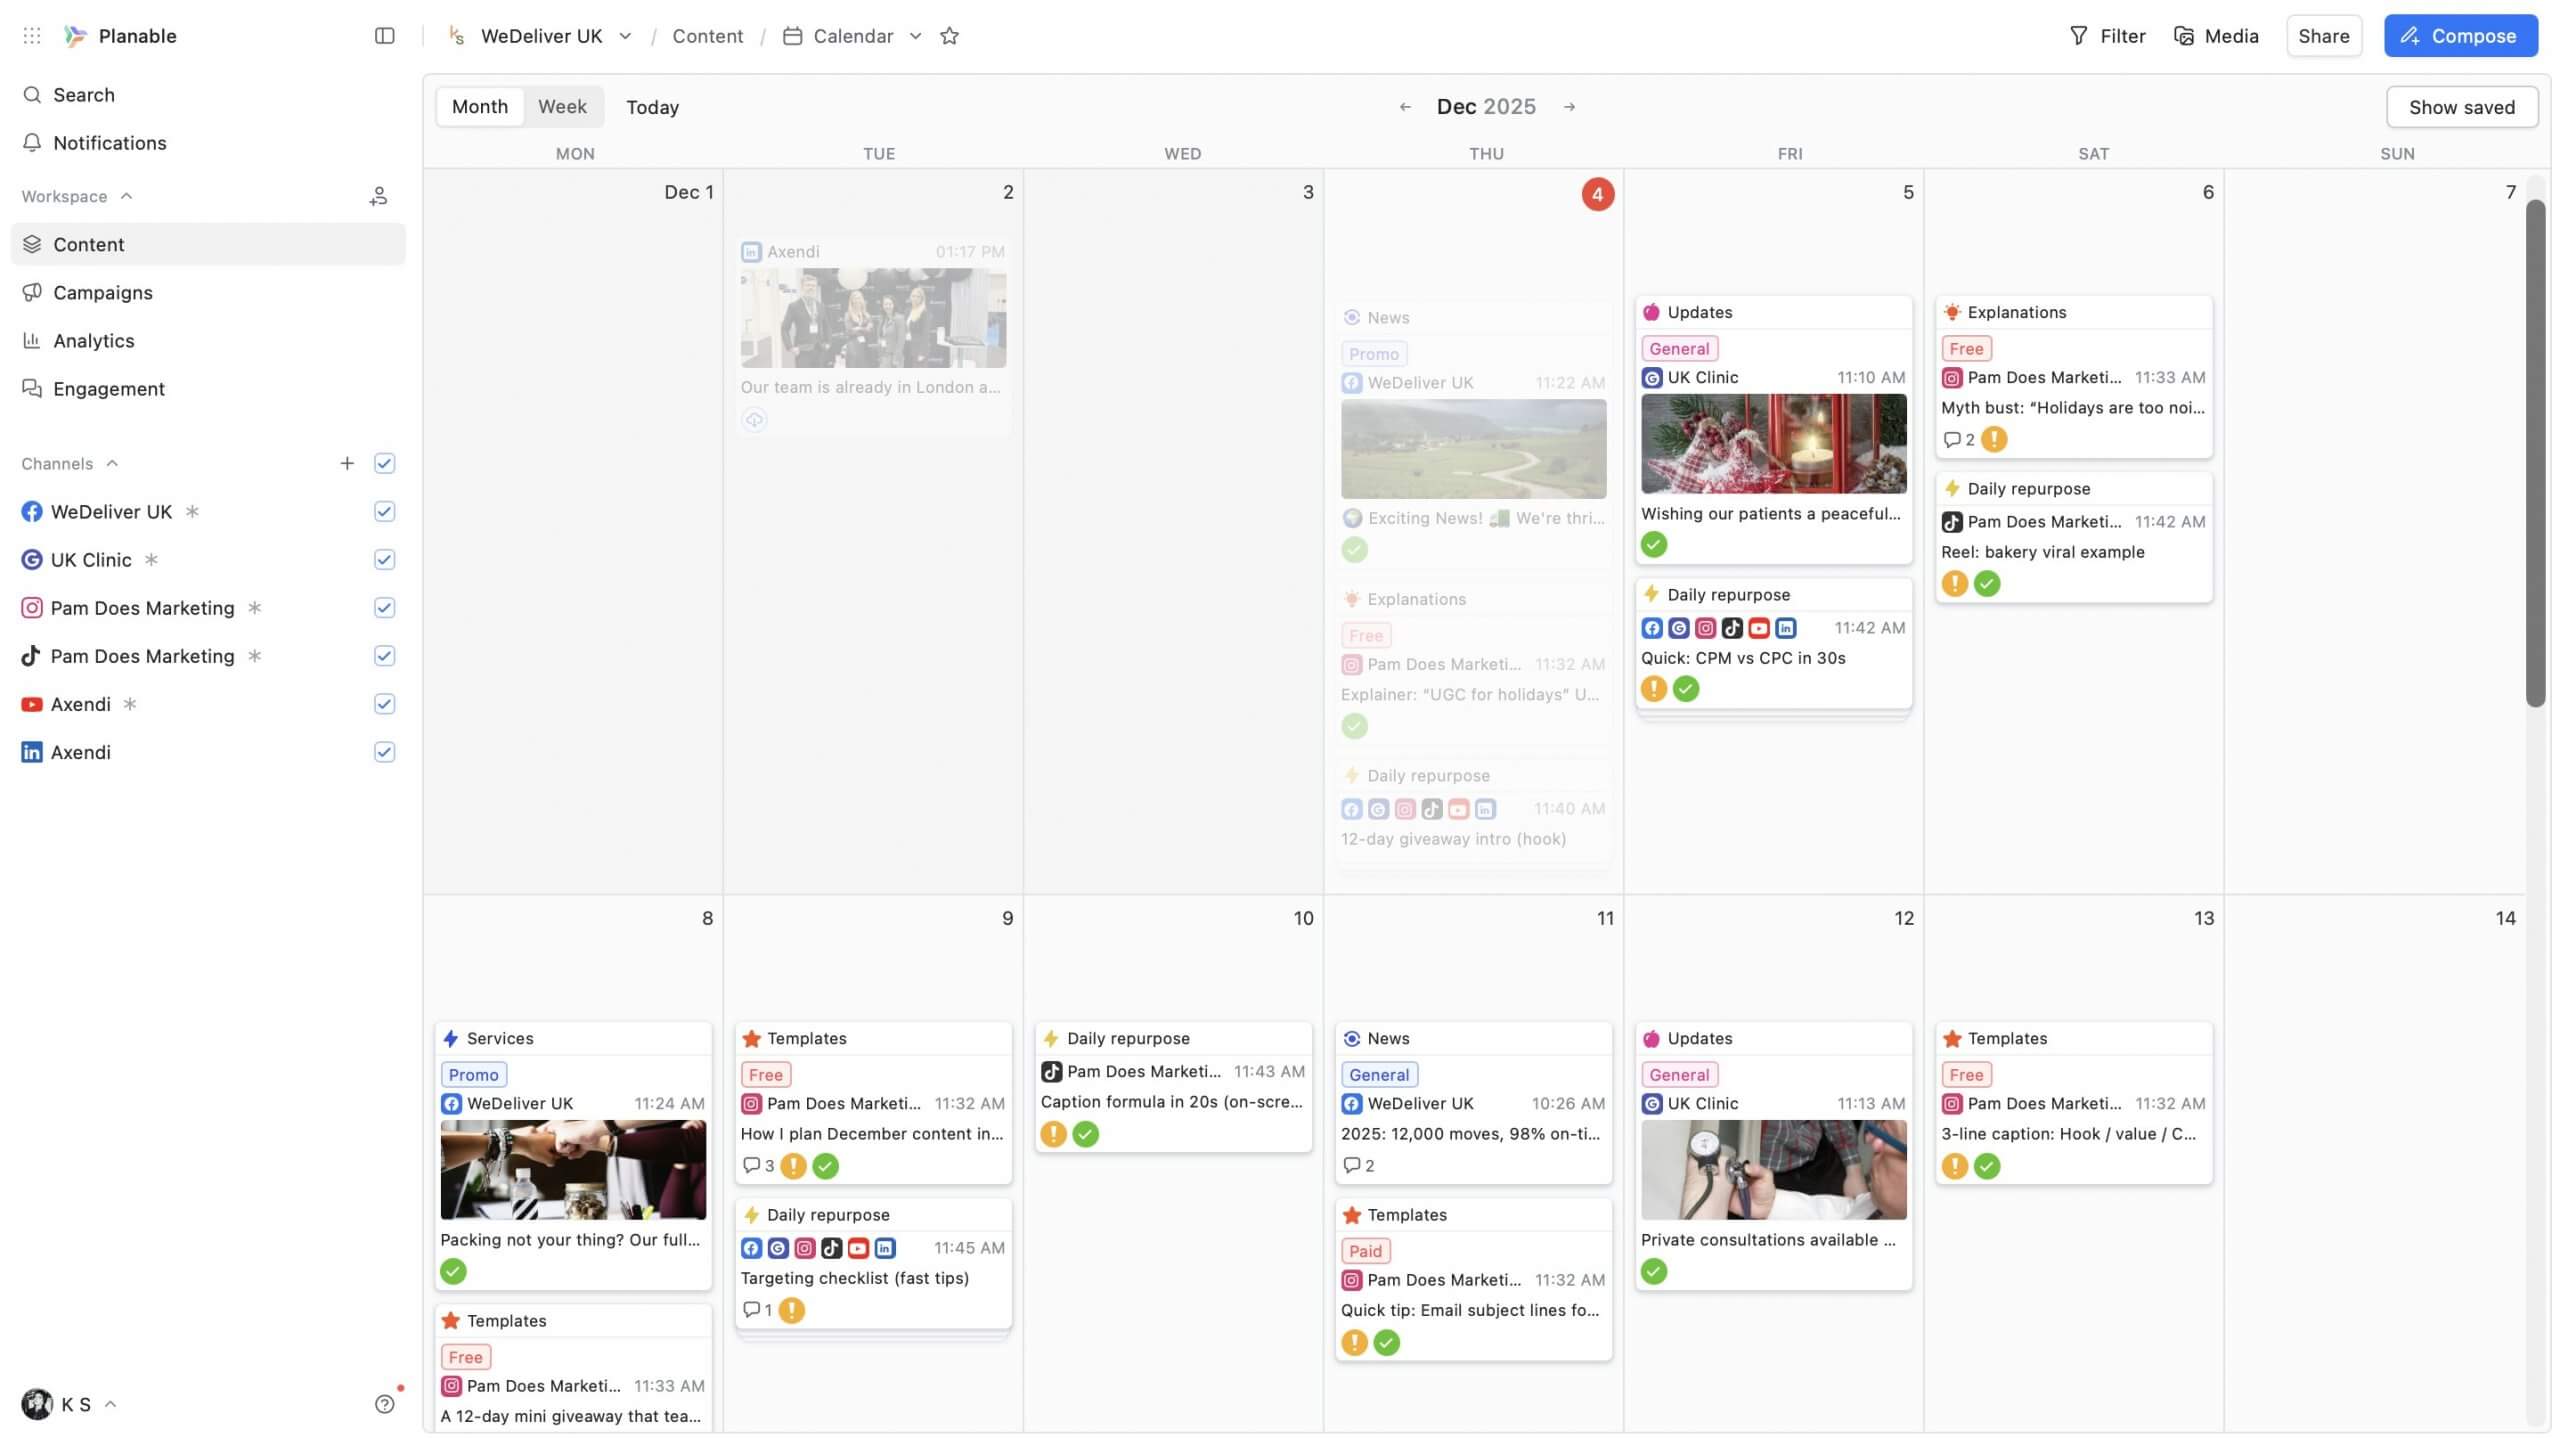2560x1438 pixels.
Task: Favorite the Calendar view via star icon
Action: click(x=948, y=35)
